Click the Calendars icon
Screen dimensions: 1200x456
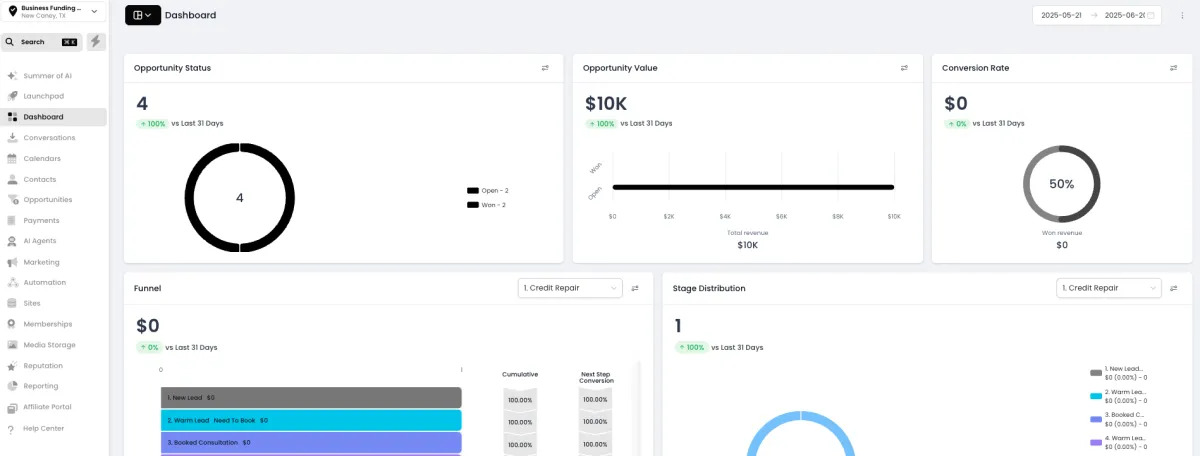(x=12, y=158)
